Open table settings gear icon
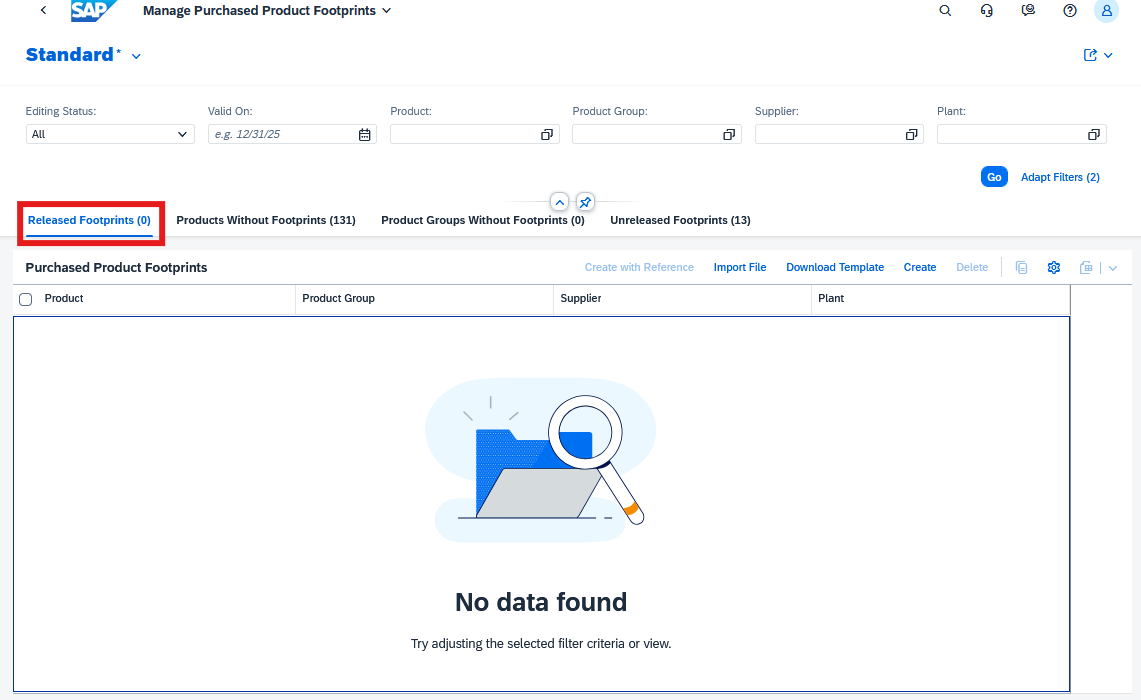The image size is (1141, 700). (1053, 268)
